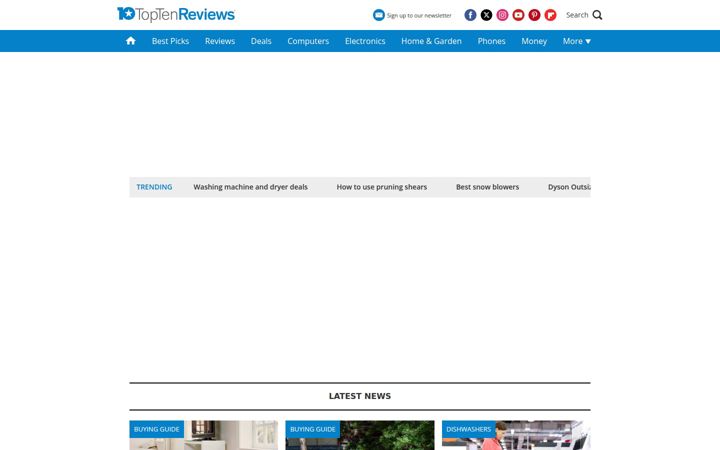
Task: Open the Flipboard social icon
Action: click(551, 15)
